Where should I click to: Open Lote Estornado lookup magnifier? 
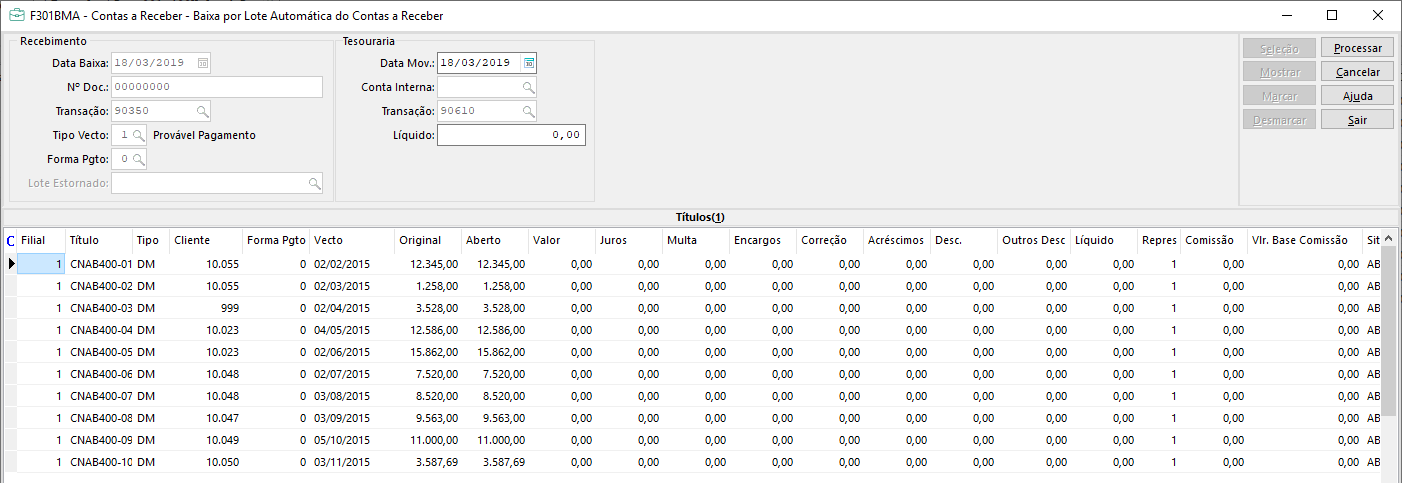[x=314, y=183]
